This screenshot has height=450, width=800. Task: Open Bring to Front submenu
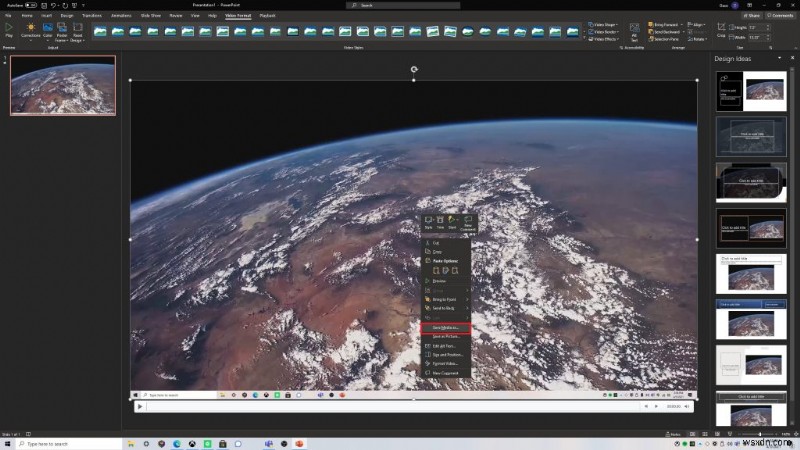(x=445, y=299)
